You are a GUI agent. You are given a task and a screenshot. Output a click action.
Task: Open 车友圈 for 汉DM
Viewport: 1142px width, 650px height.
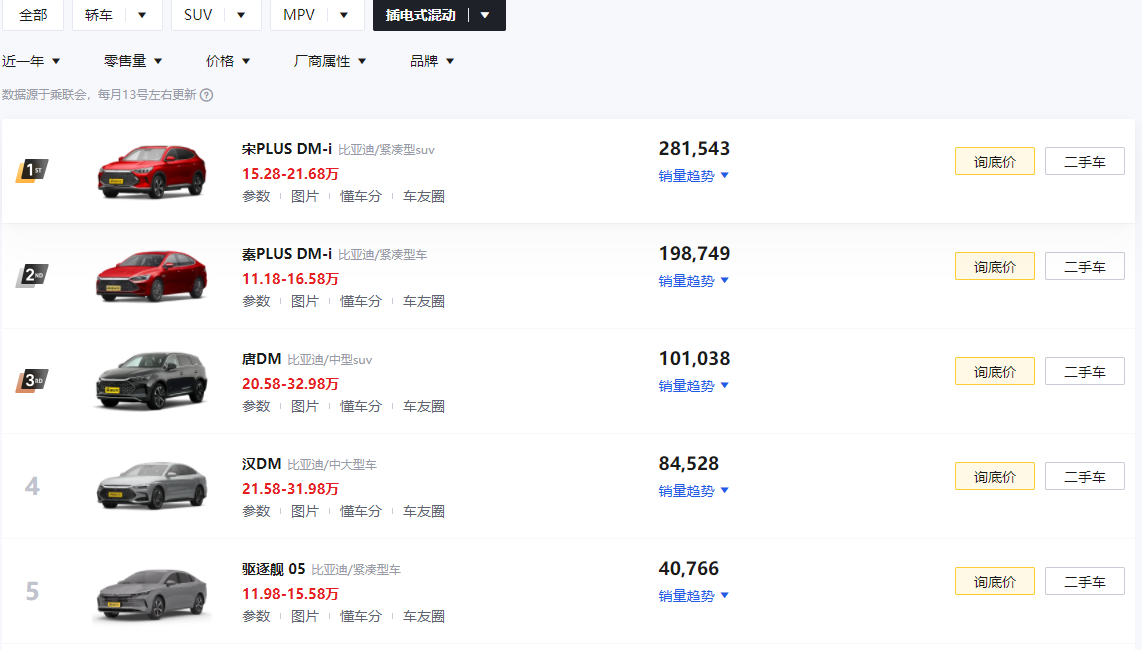pyautogui.click(x=424, y=511)
